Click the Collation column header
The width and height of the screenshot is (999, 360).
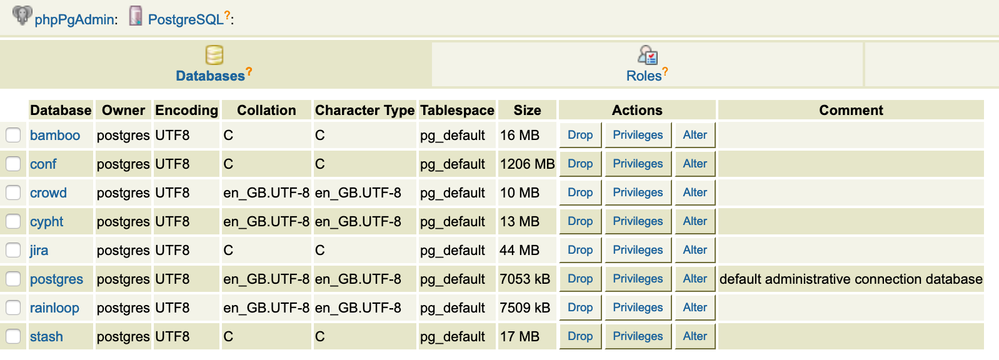(266, 110)
